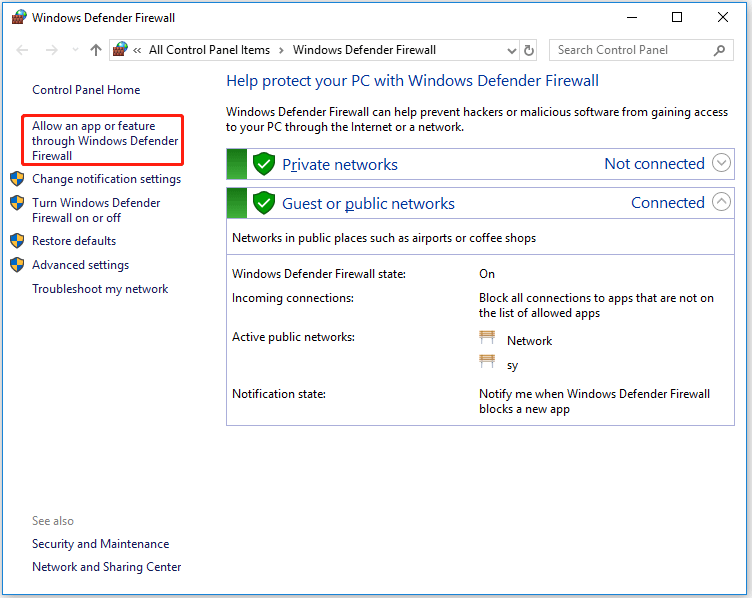This screenshot has width=752, height=598.
Task: Click shield icon beside Turn Windows Defender Firewall
Action: point(17,202)
